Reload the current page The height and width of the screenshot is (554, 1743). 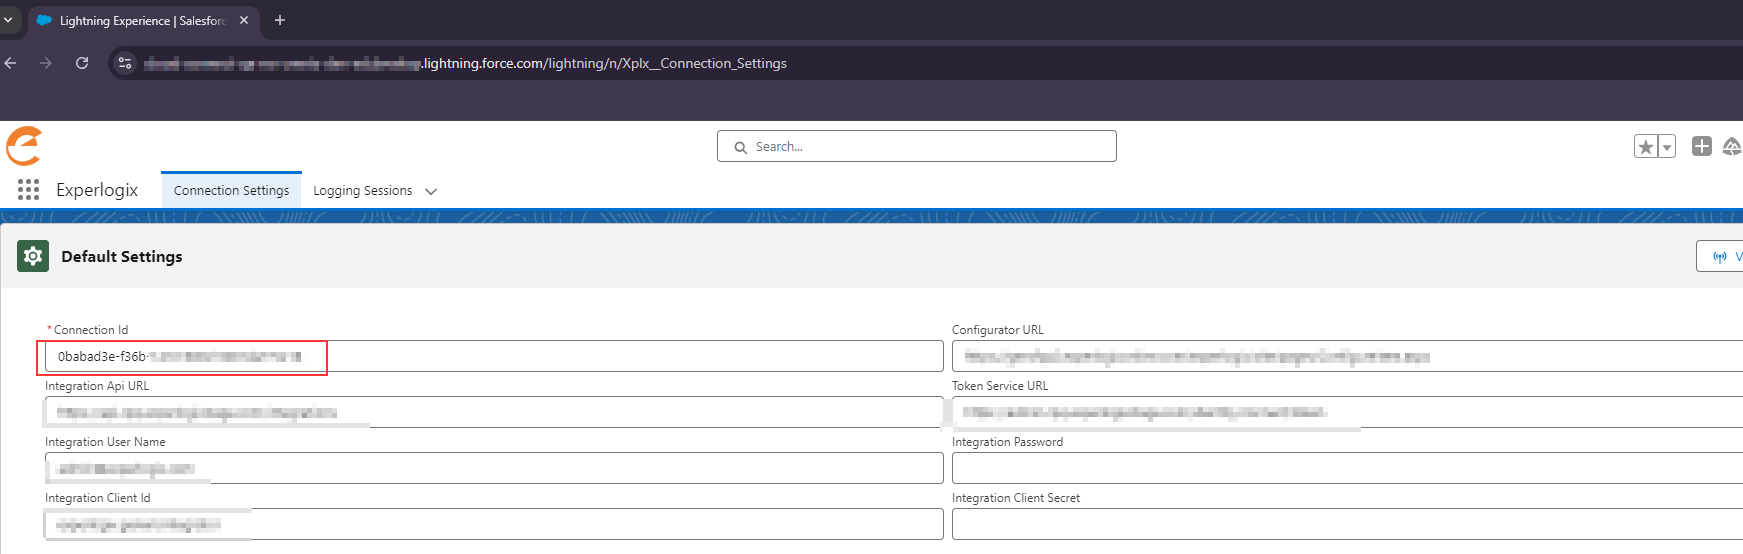click(82, 63)
